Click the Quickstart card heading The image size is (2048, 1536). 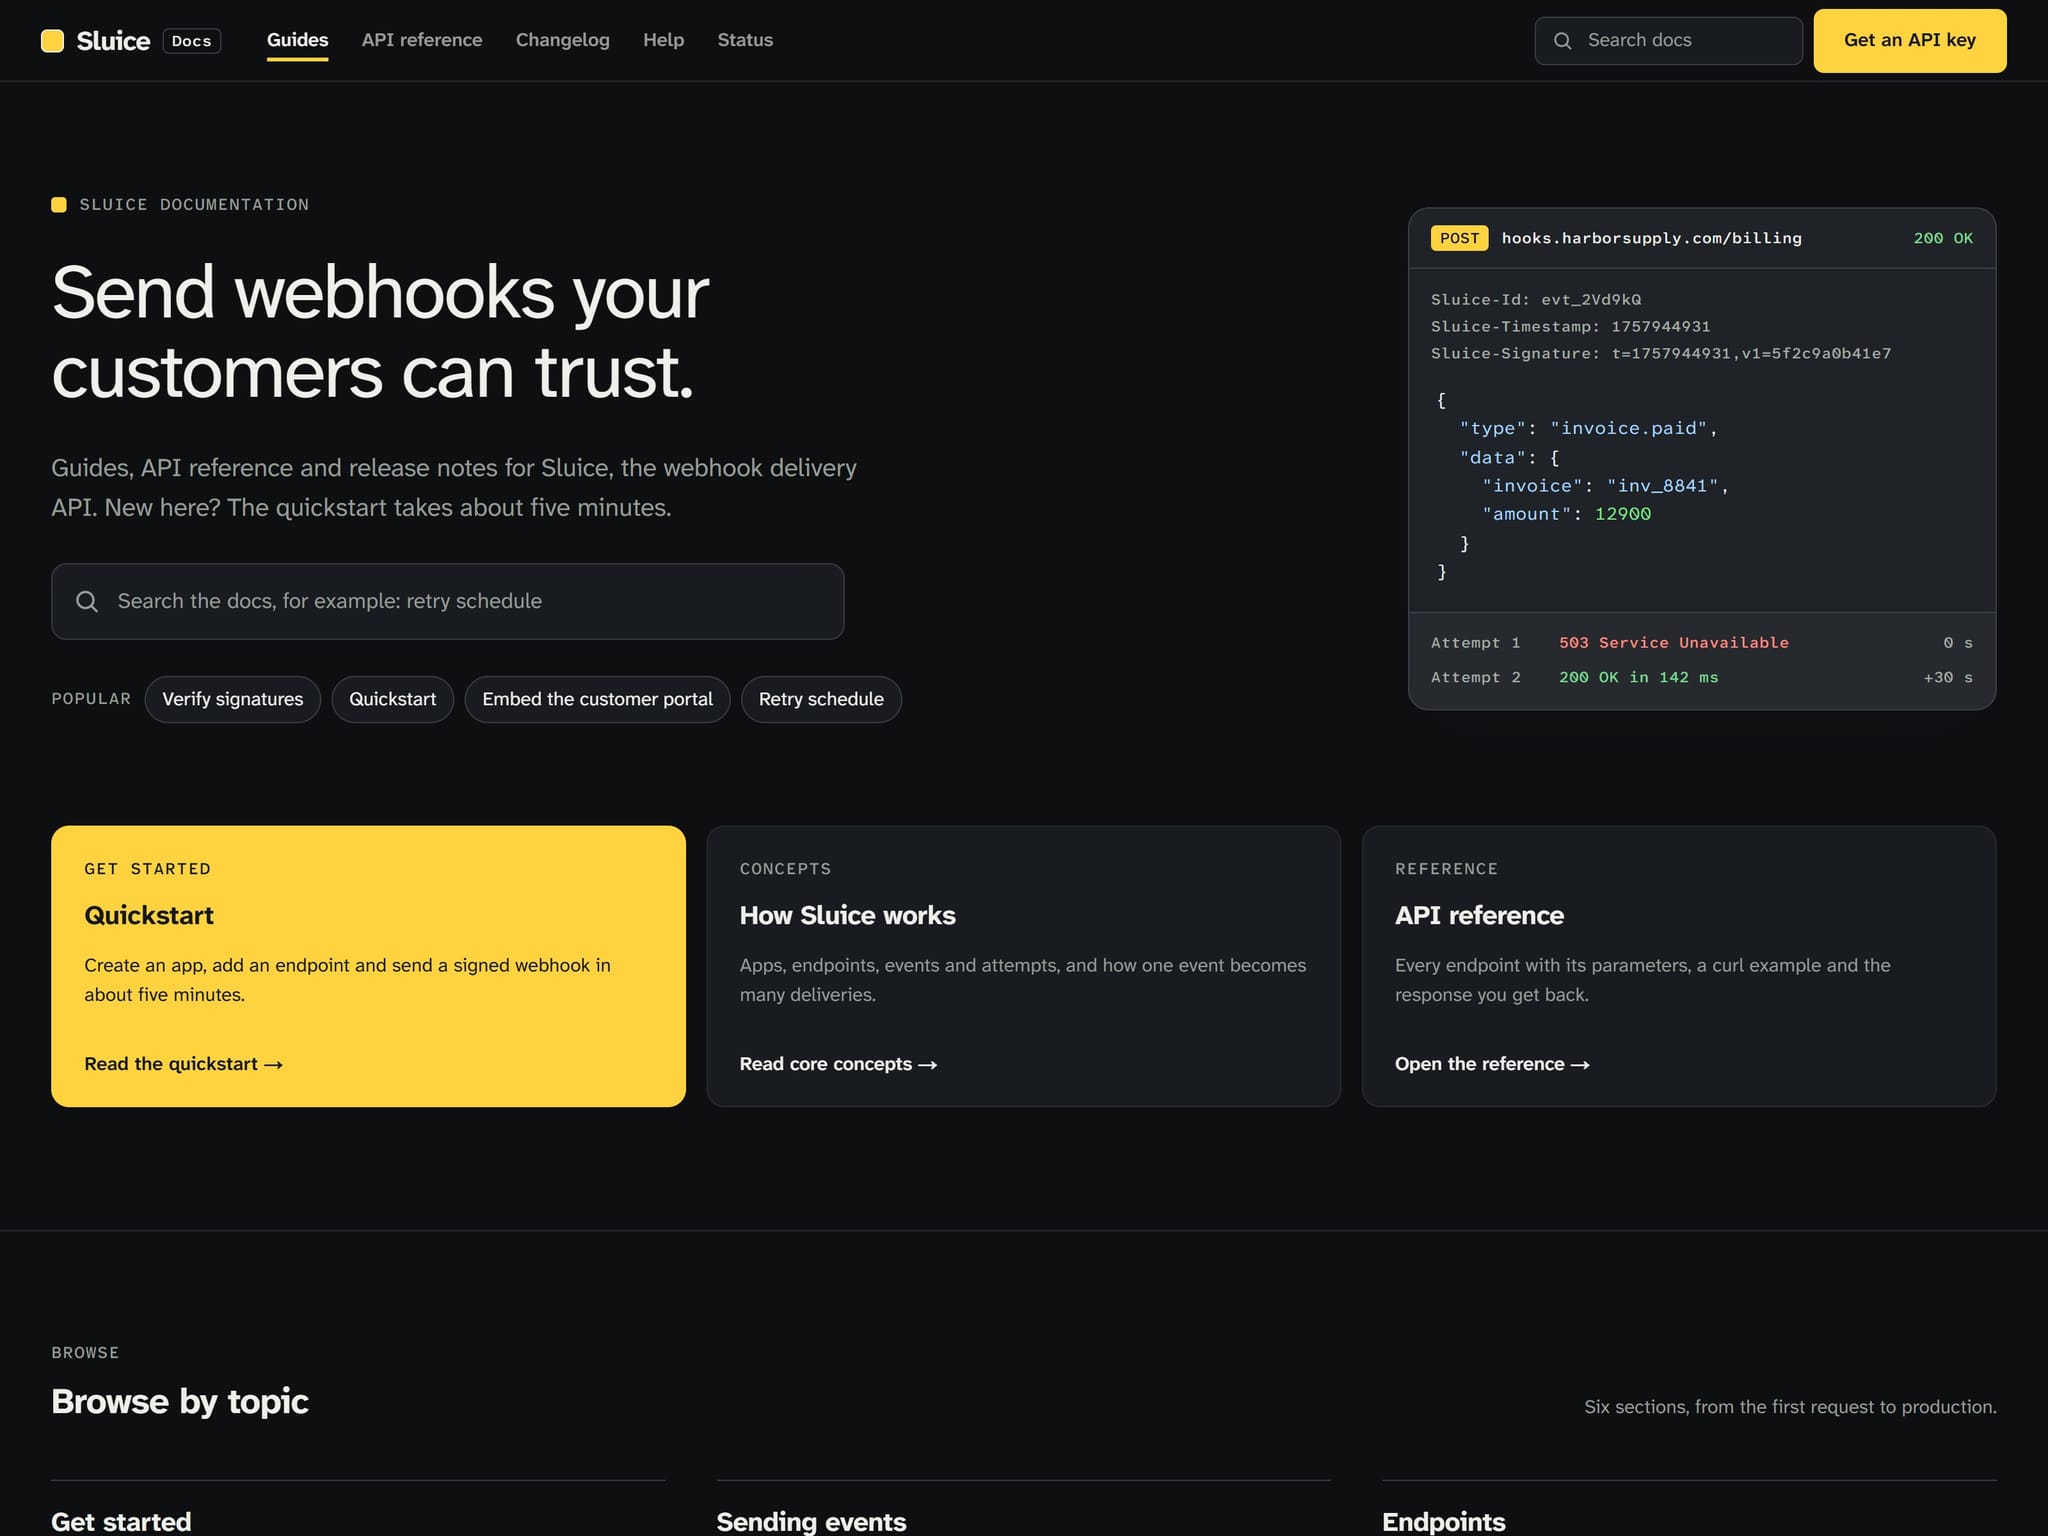(x=149, y=915)
